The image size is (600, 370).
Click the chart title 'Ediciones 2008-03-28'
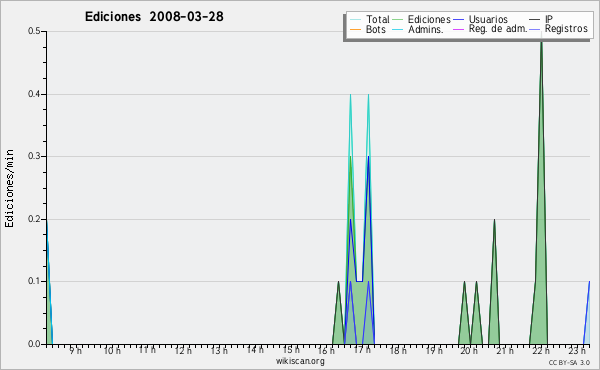tap(154, 17)
